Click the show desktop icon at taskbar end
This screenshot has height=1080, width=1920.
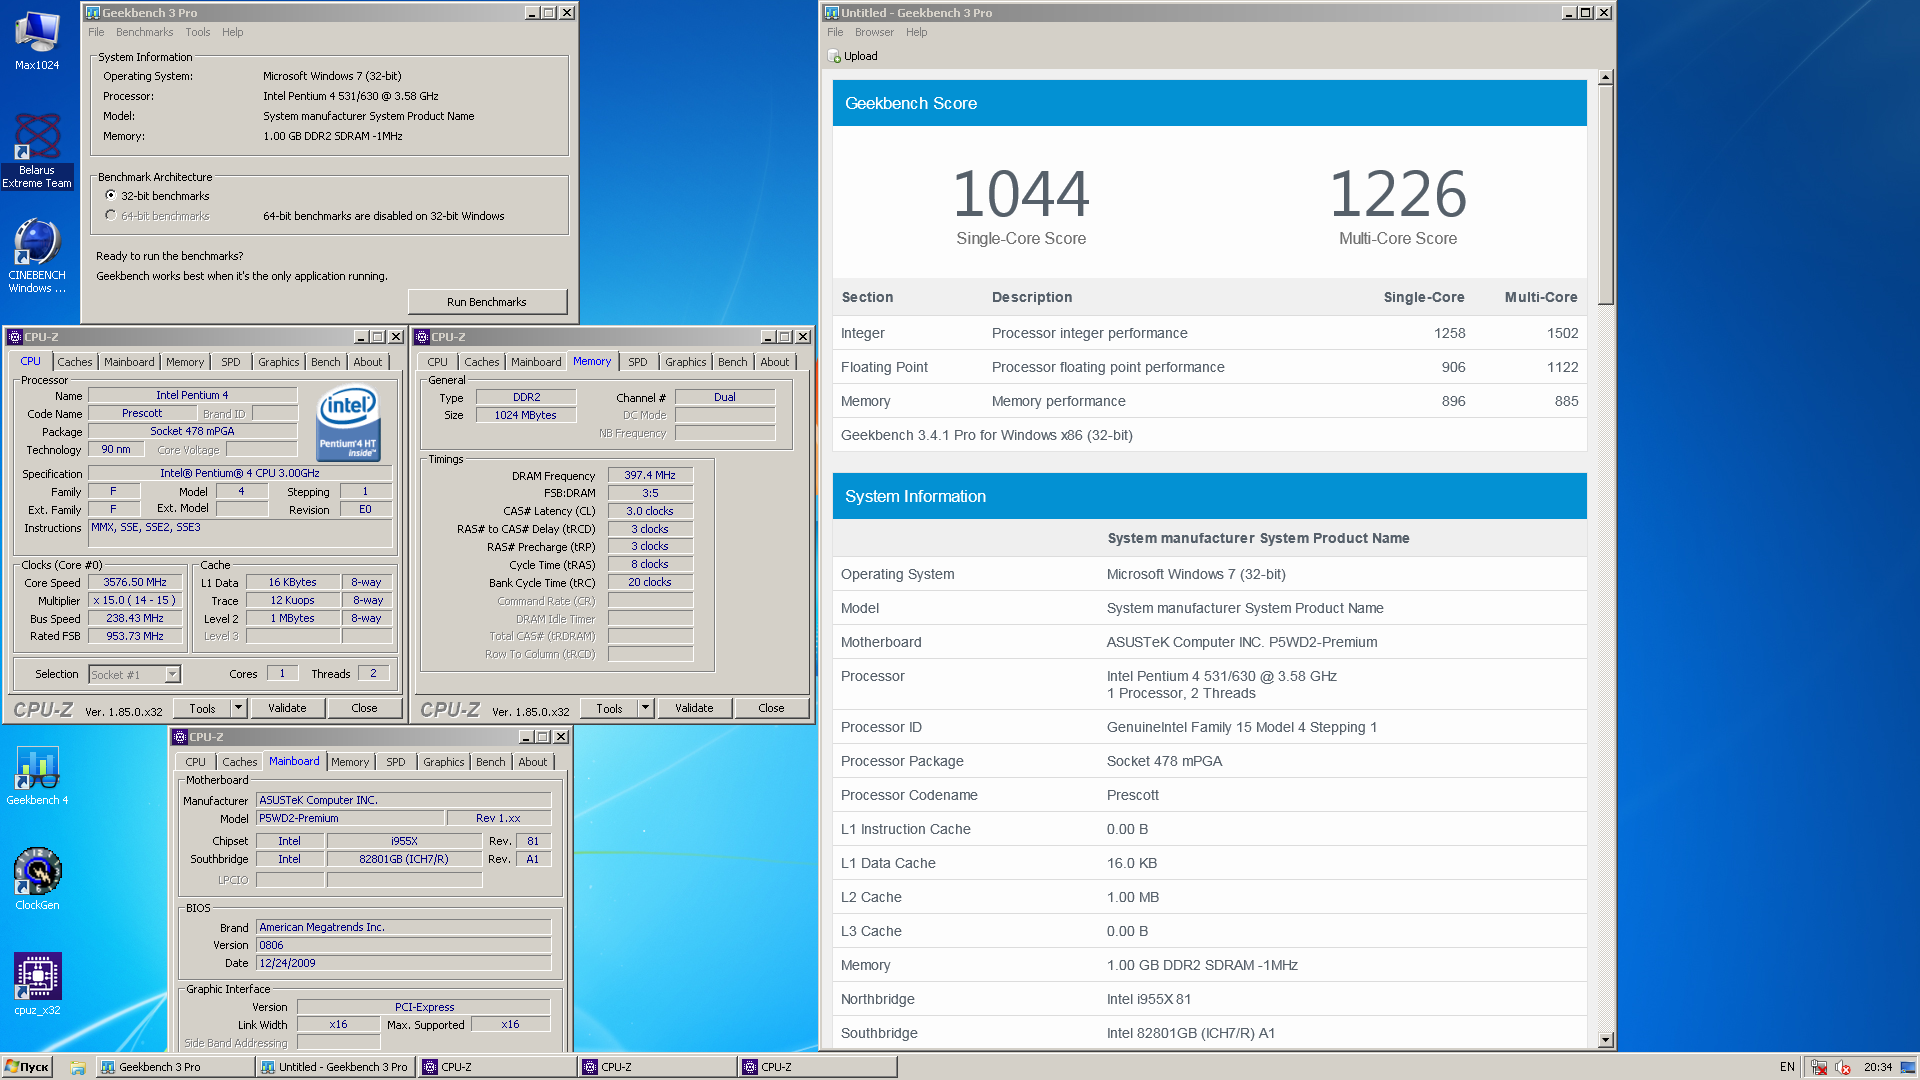1908,1067
